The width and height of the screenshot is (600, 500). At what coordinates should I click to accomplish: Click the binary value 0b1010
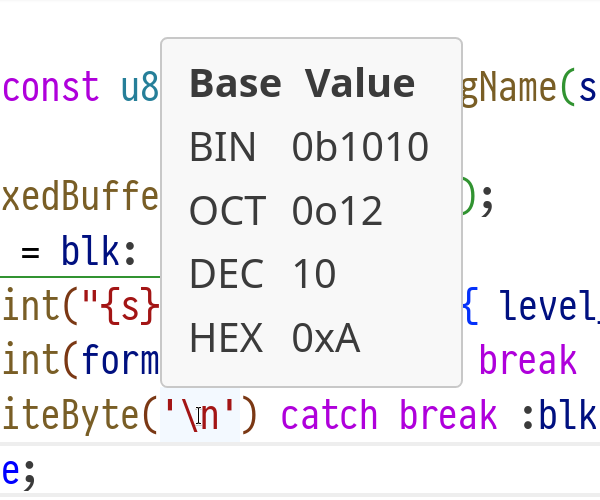(x=360, y=148)
